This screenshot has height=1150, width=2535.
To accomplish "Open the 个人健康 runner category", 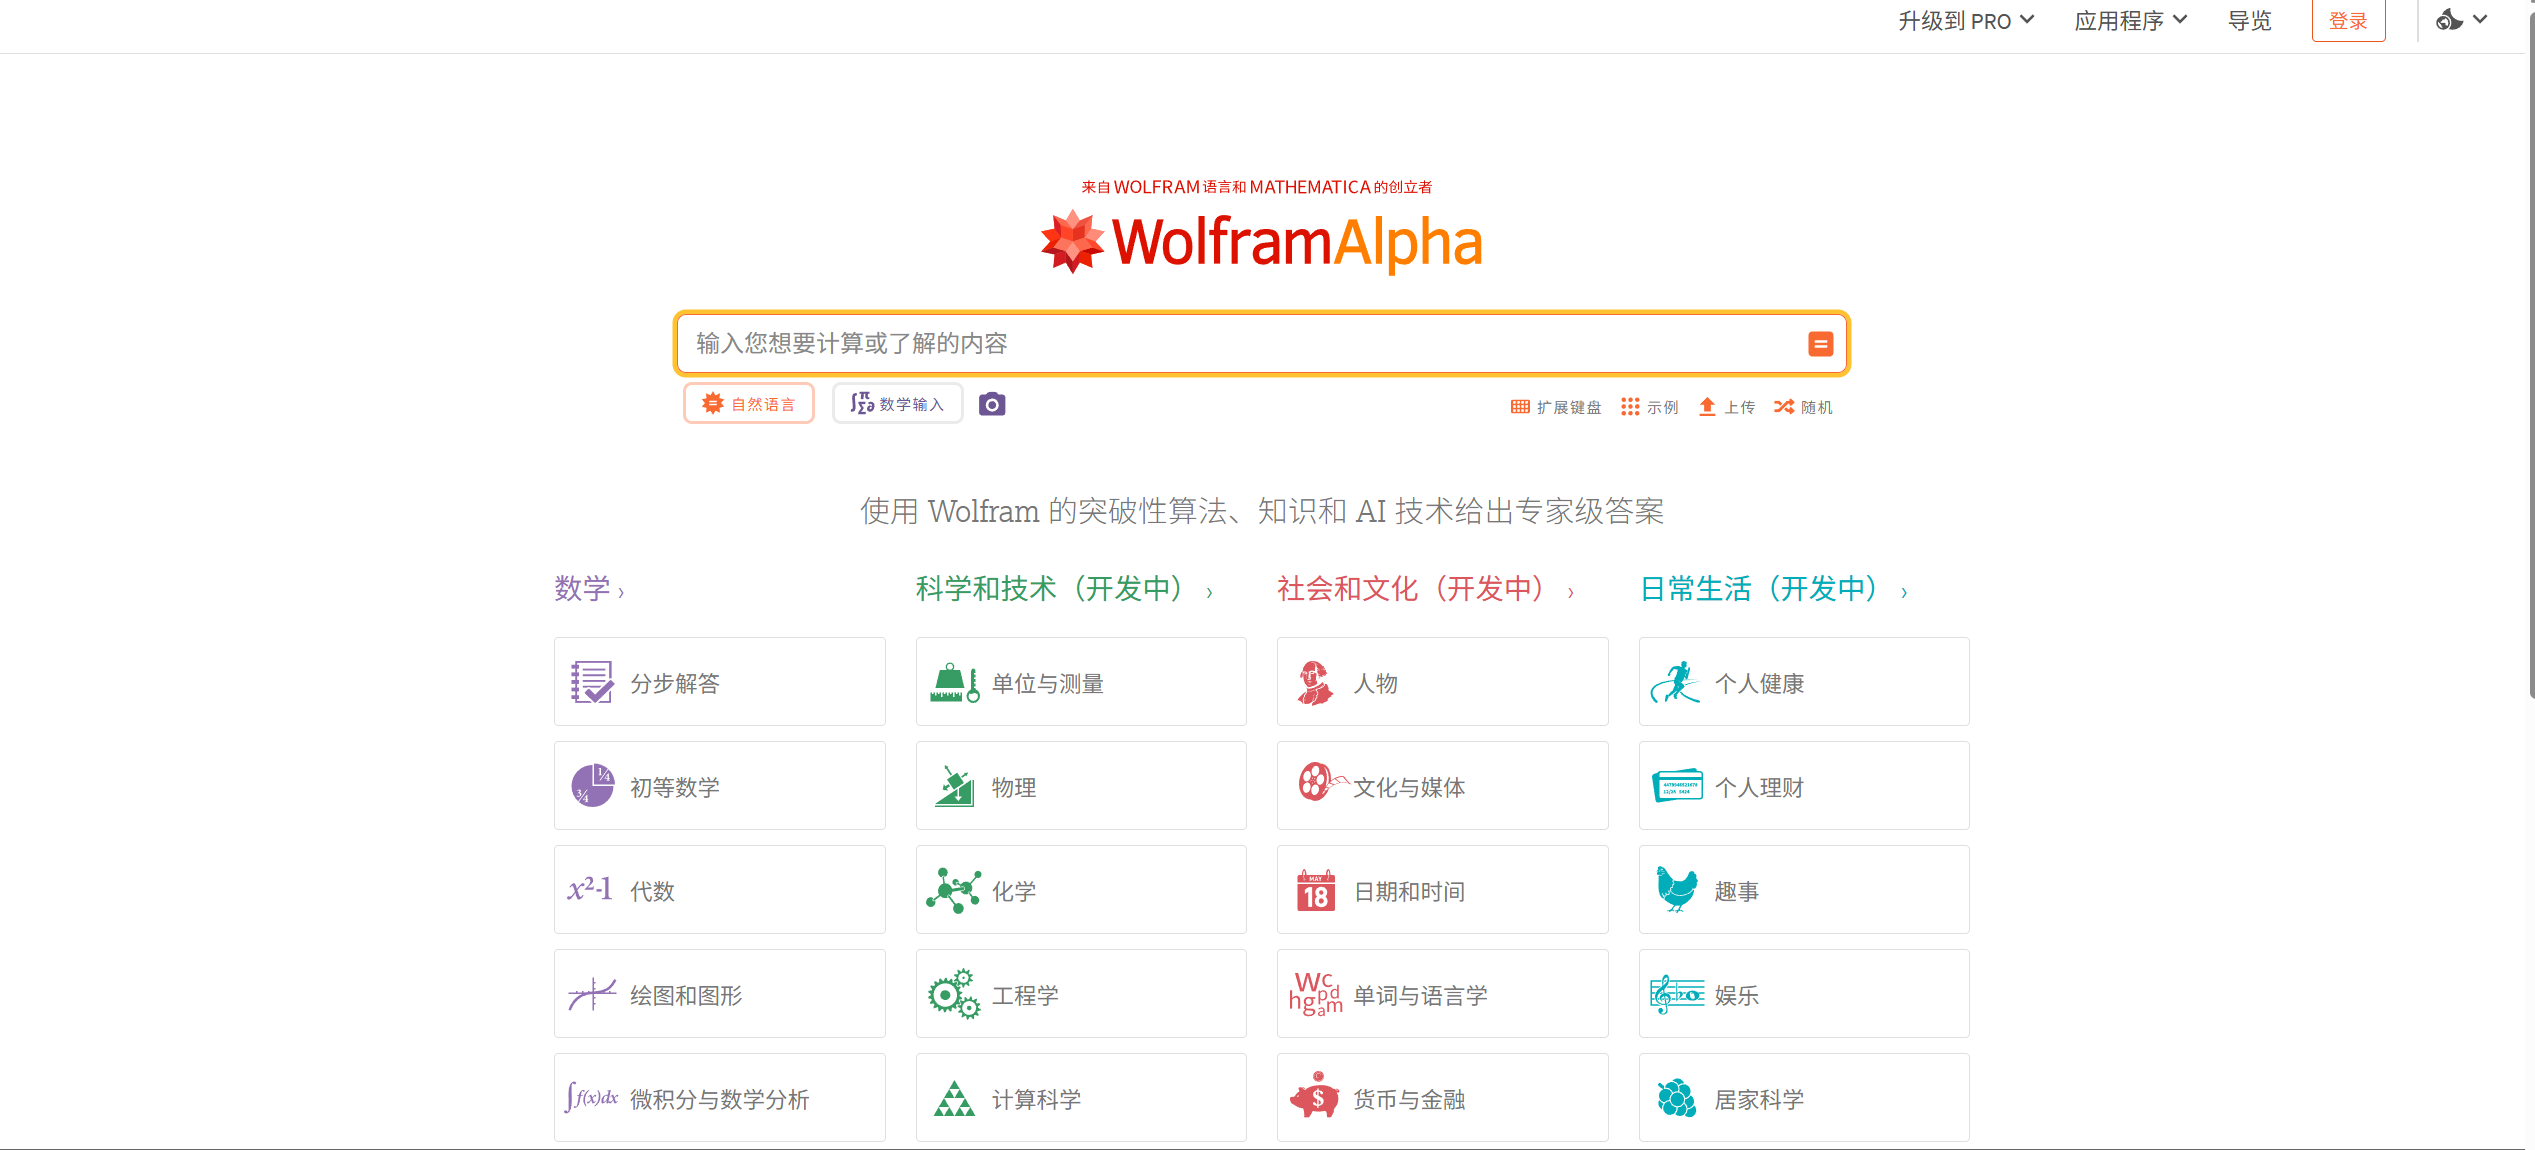I will coord(1804,682).
